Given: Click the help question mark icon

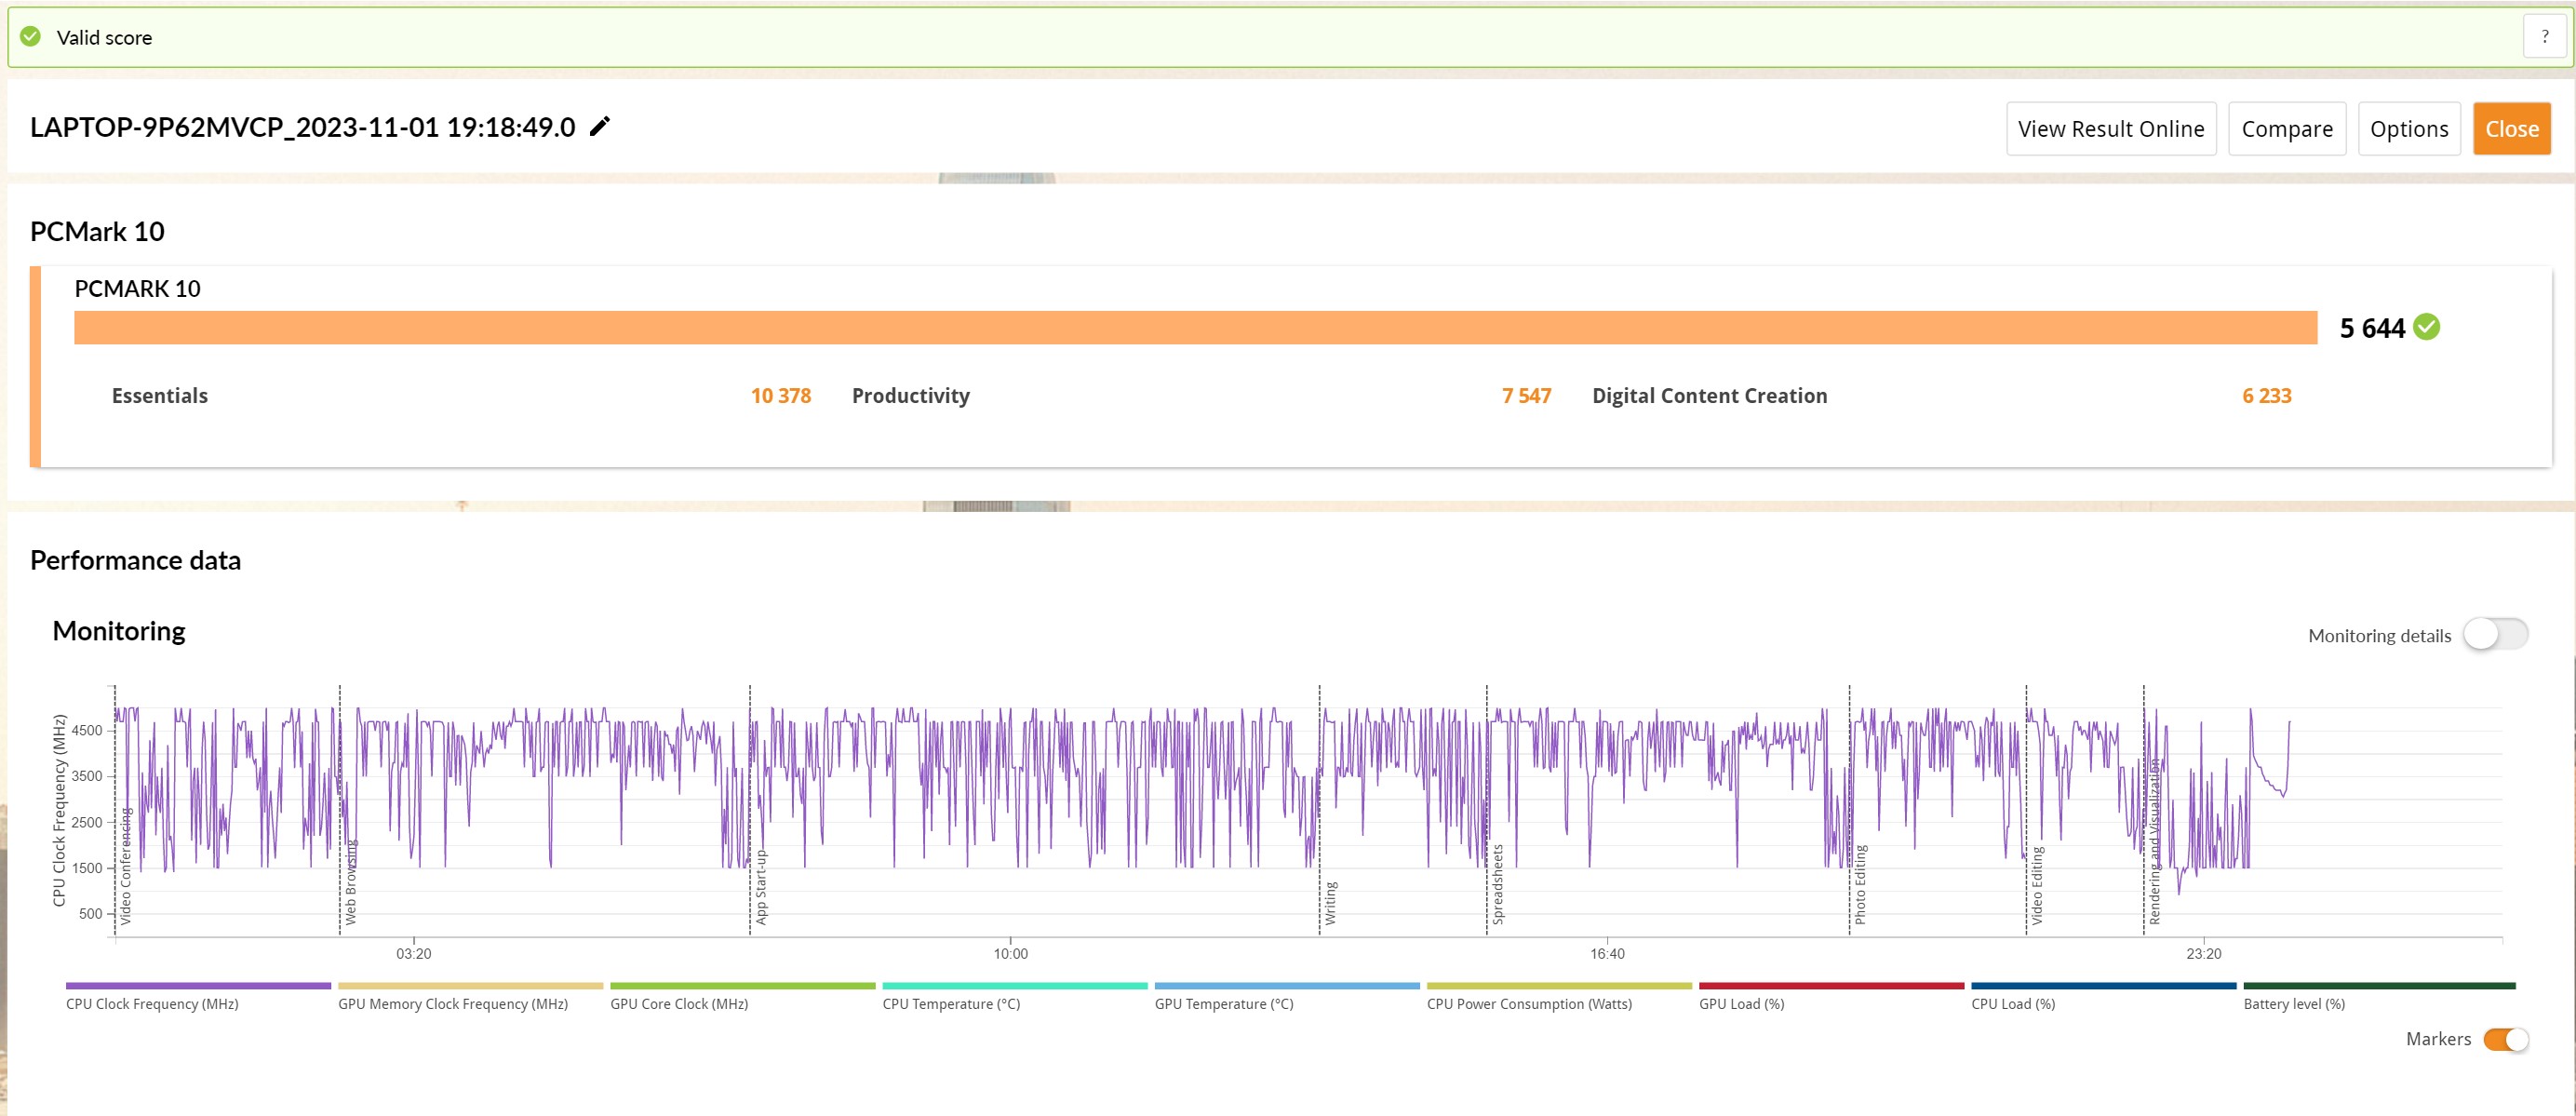Looking at the screenshot, I should [2544, 37].
